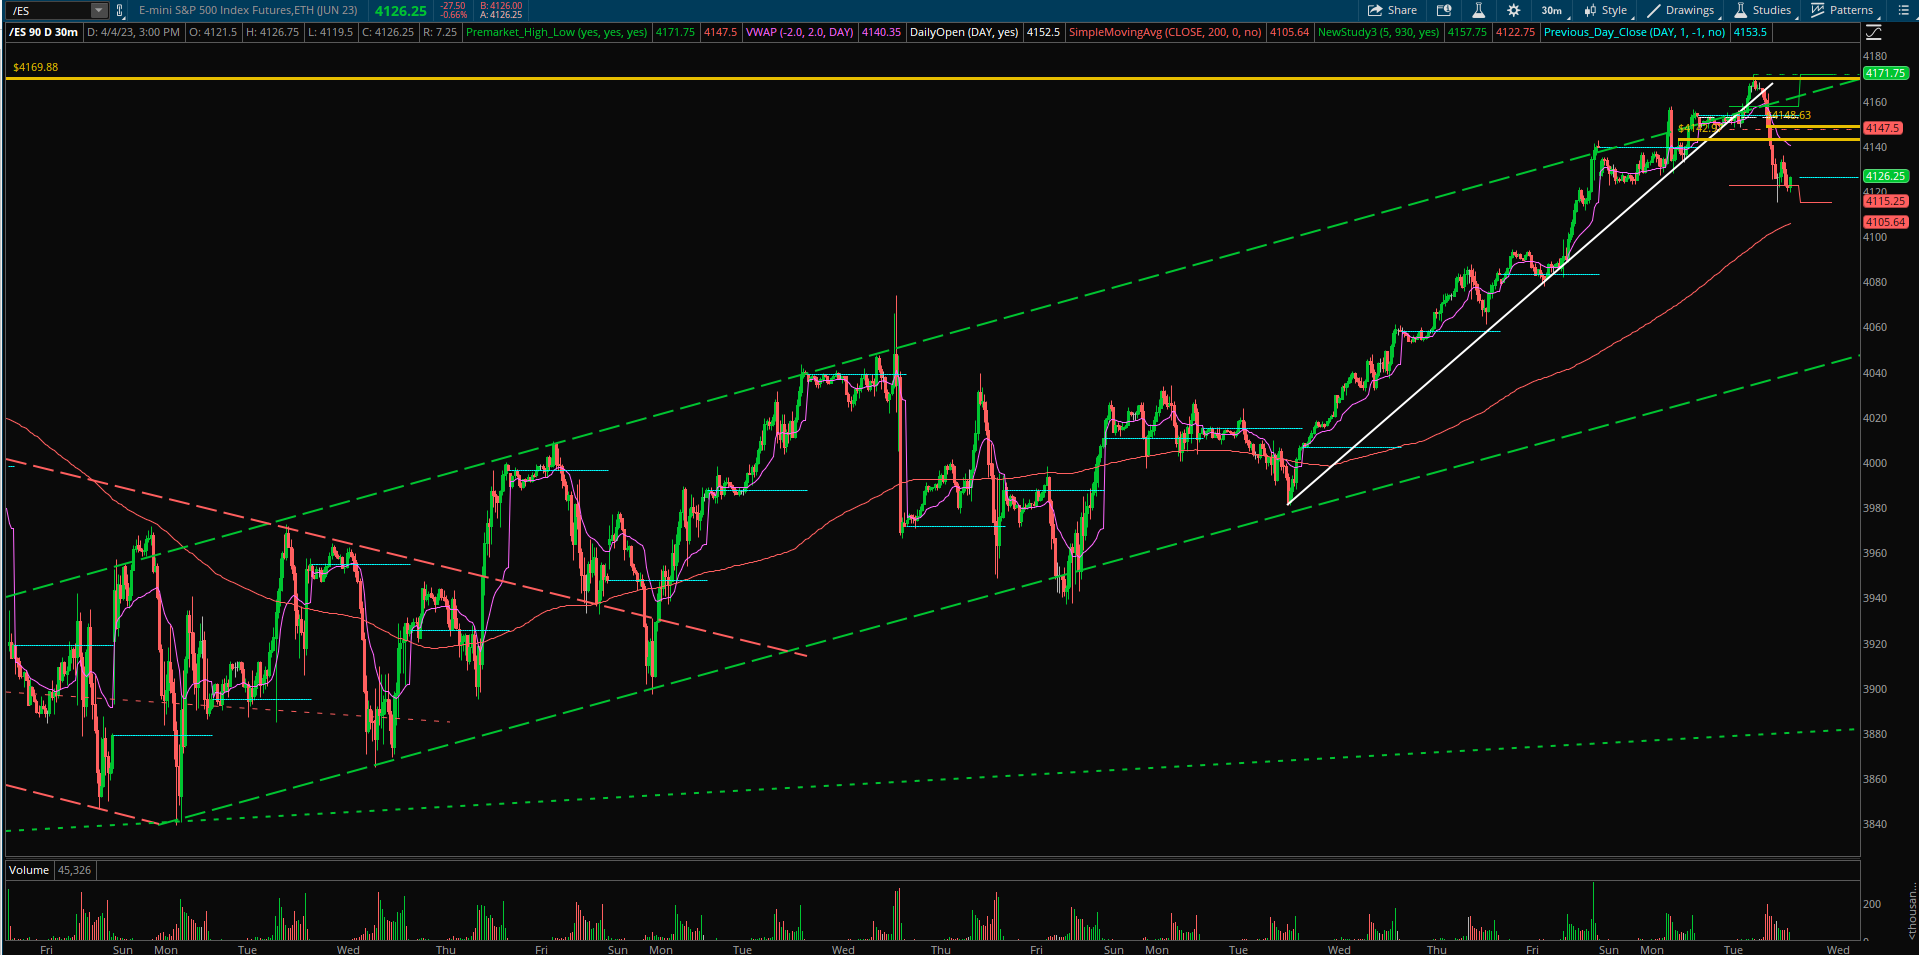Open the Patterns menu
Screen dimensions: 1919x955
point(1842,10)
